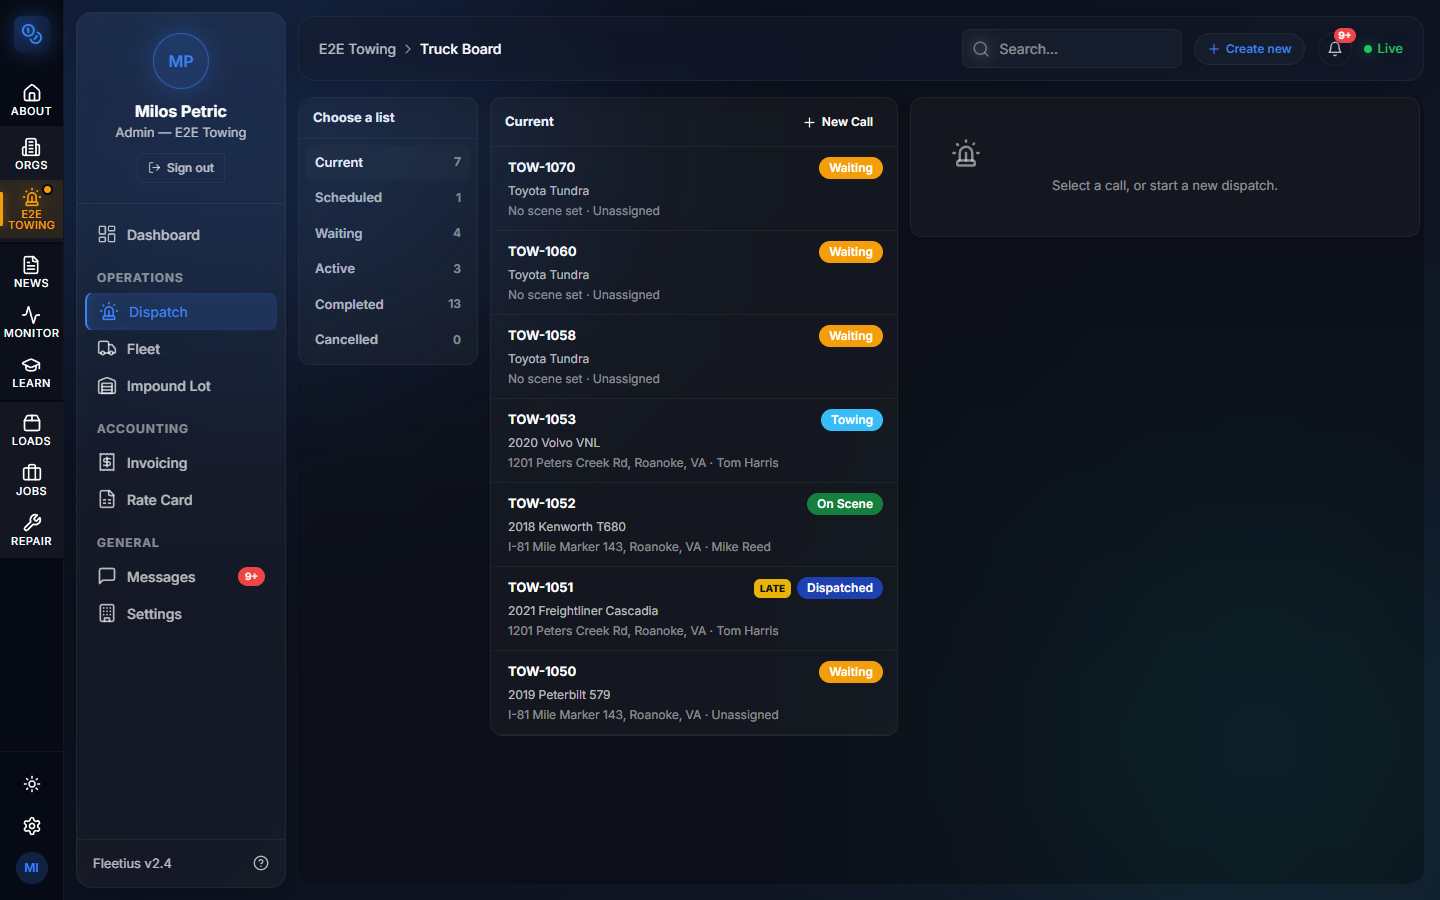Image resolution: width=1440 pixels, height=900 pixels.
Task: Open the Dispatch menu item
Action: [181, 312]
